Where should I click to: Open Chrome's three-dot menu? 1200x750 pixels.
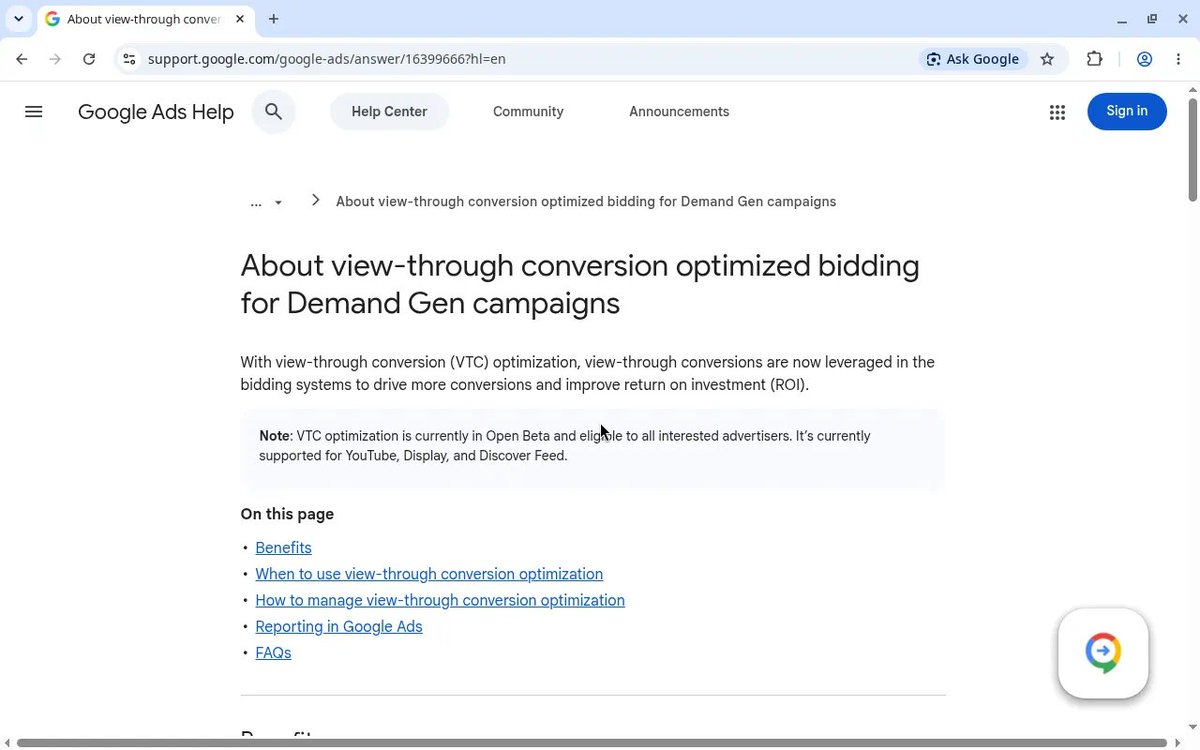(x=1179, y=59)
